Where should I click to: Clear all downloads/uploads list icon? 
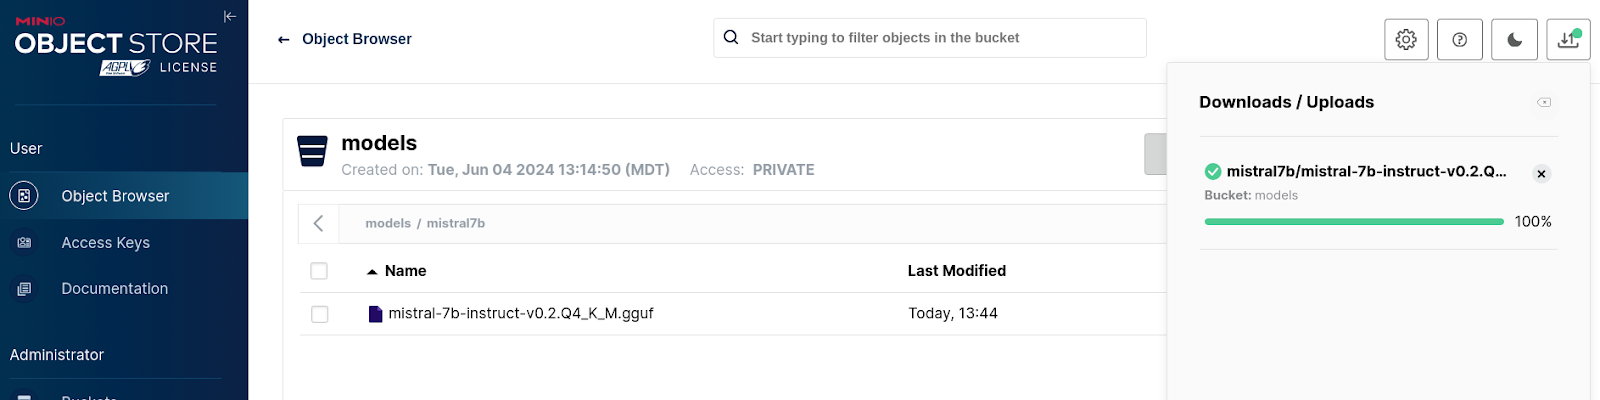click(x=1544, y=102)
